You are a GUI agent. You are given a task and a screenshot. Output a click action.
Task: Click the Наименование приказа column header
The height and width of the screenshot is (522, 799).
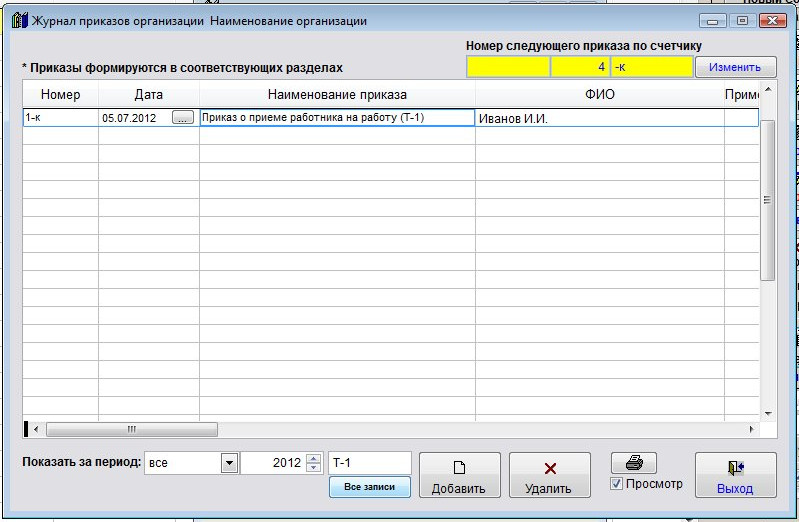point(337,94)
